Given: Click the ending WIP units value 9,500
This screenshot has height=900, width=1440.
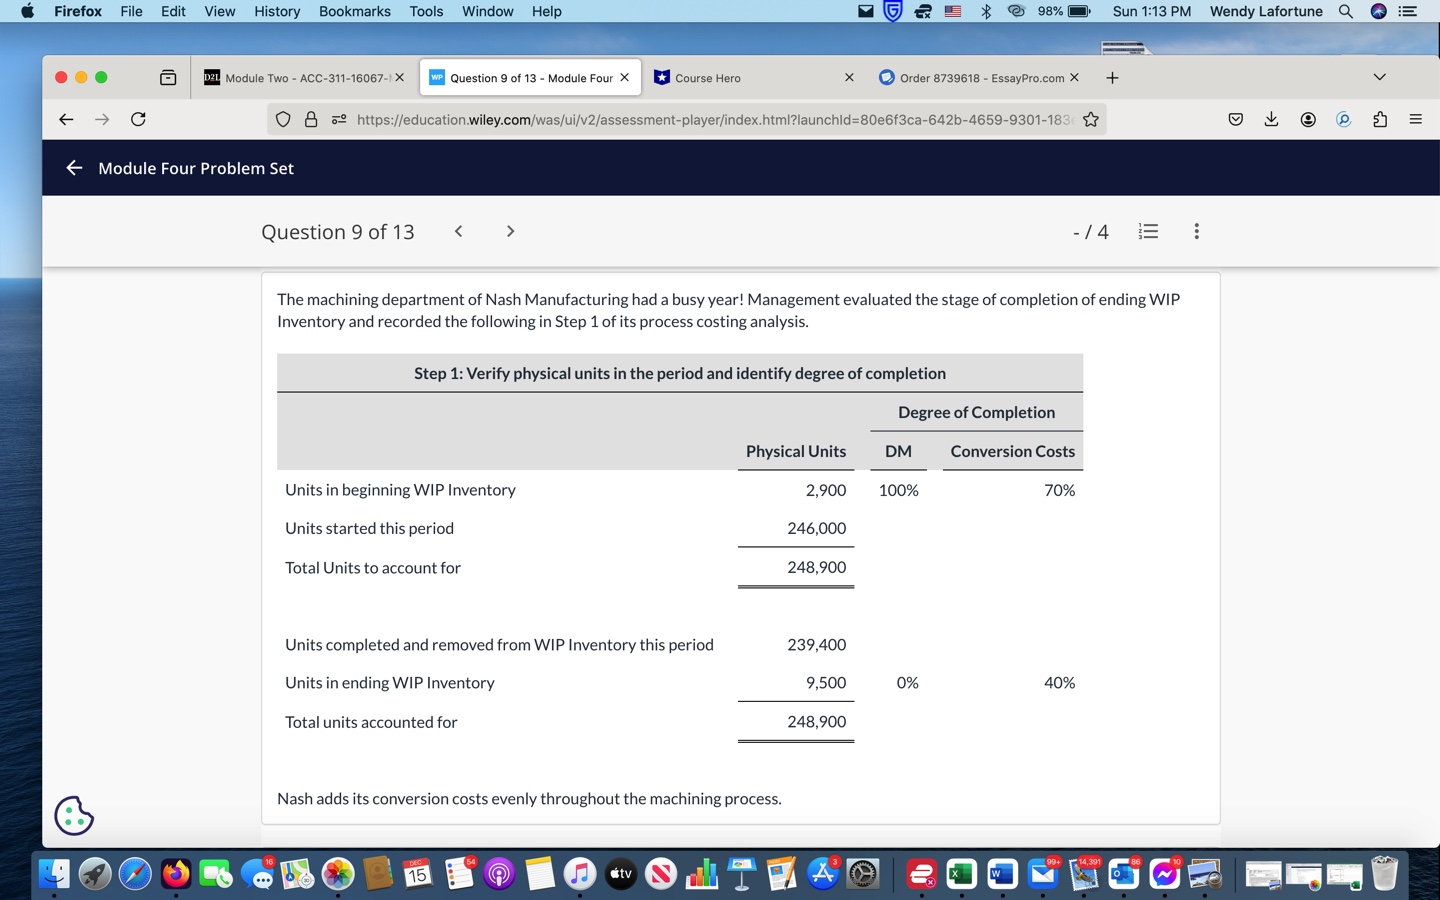Looking at the screenshot, I should coord(826,683).
